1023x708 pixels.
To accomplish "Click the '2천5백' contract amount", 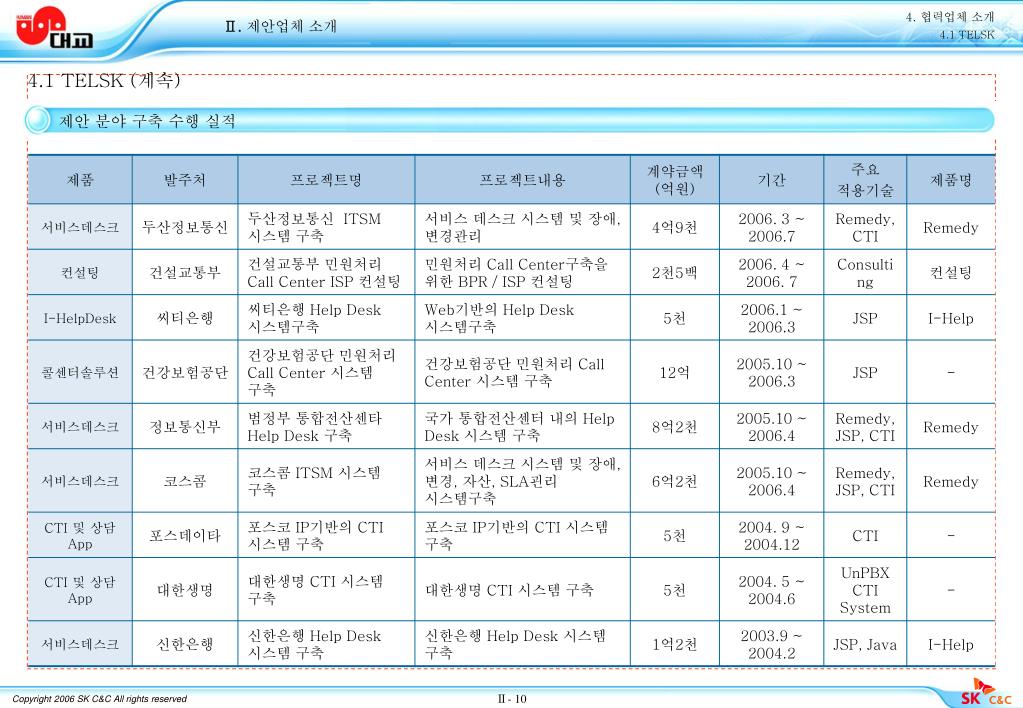I will [x=675, y=272].
